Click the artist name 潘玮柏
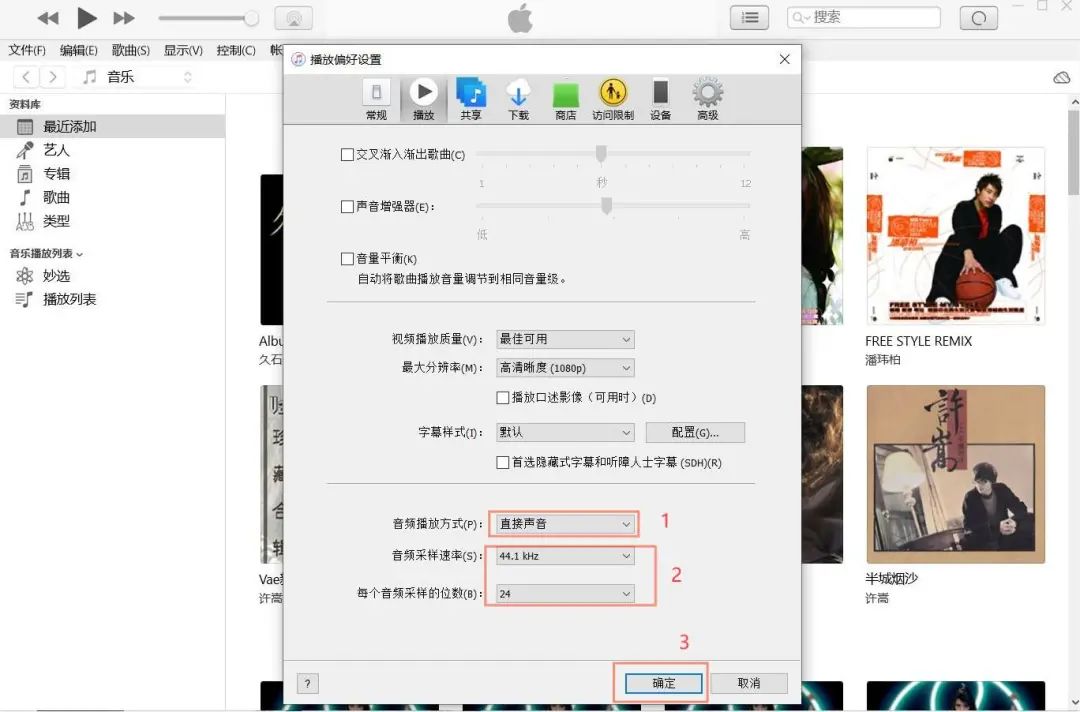 coord(882,360)
